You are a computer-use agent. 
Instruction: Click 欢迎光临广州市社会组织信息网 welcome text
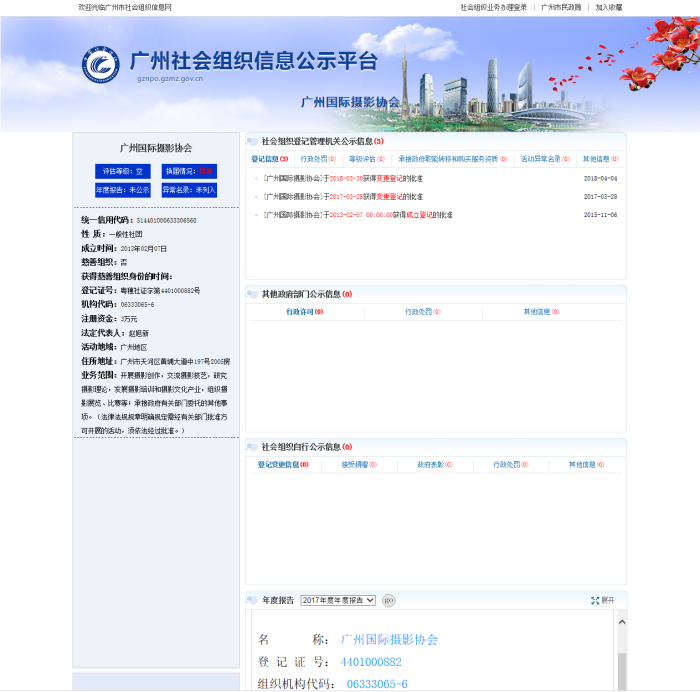click(125, 8)
